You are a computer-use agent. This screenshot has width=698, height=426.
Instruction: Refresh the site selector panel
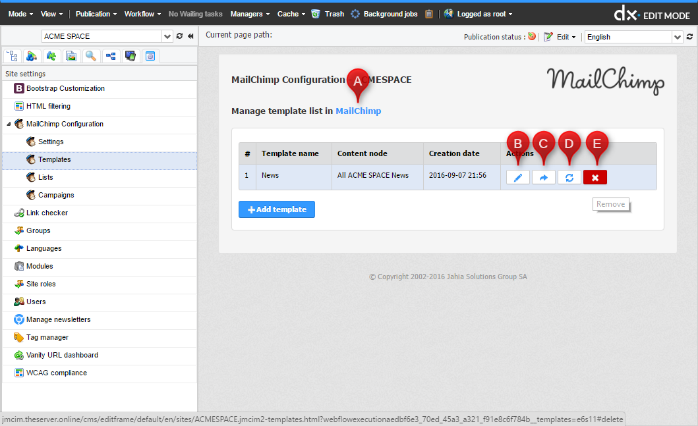(179, 36)
